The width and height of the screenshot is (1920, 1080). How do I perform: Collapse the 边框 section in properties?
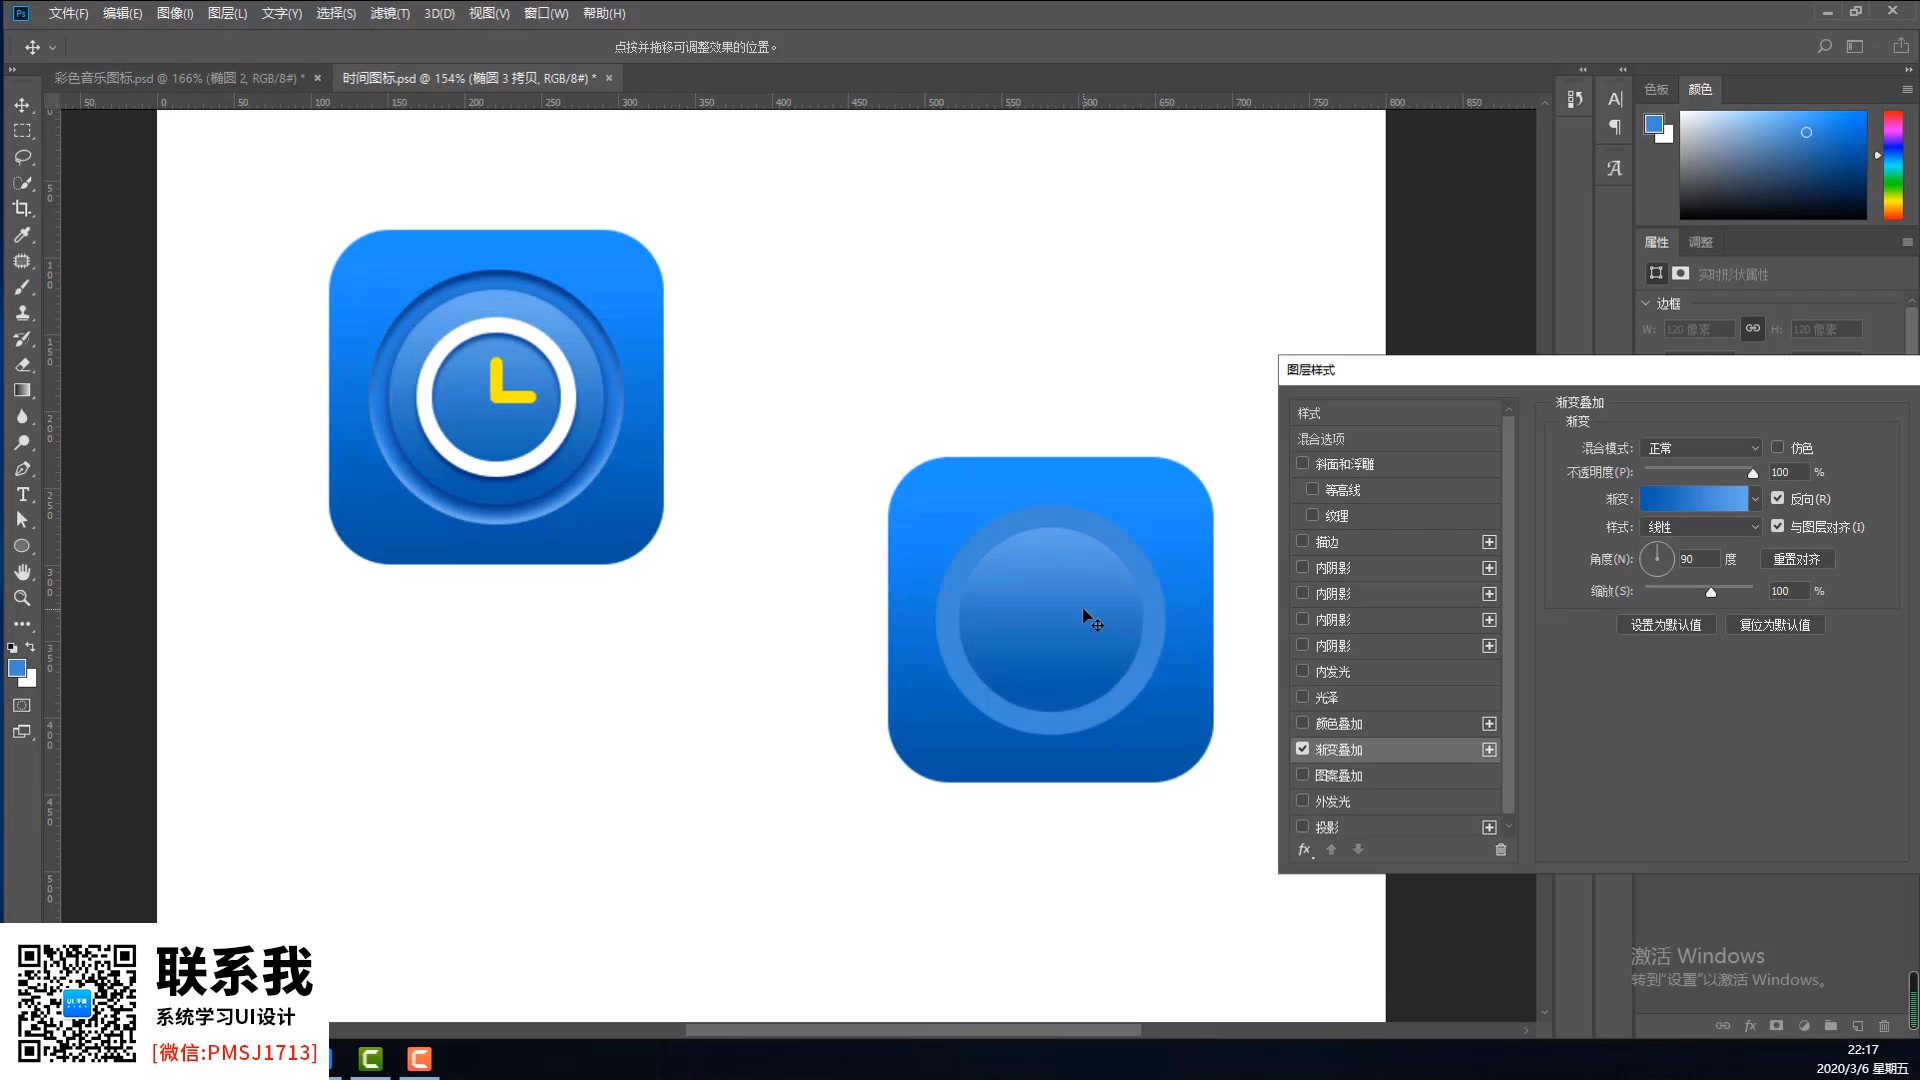coord(1646,303)
